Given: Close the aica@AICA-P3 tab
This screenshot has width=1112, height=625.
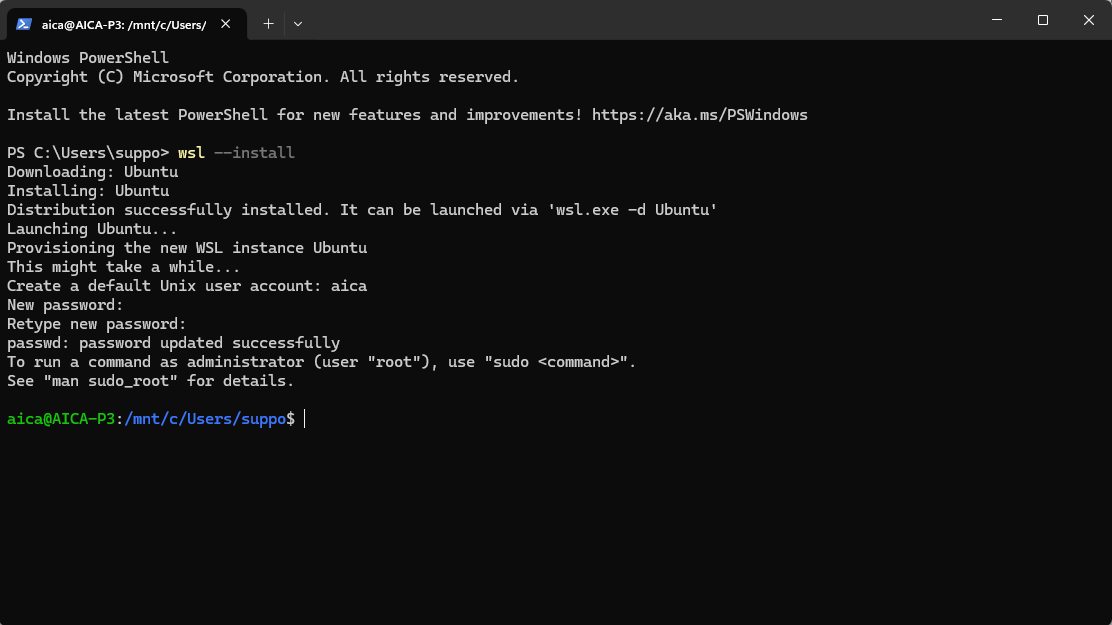Looking at the screenshot, I should tap(228, 24).
